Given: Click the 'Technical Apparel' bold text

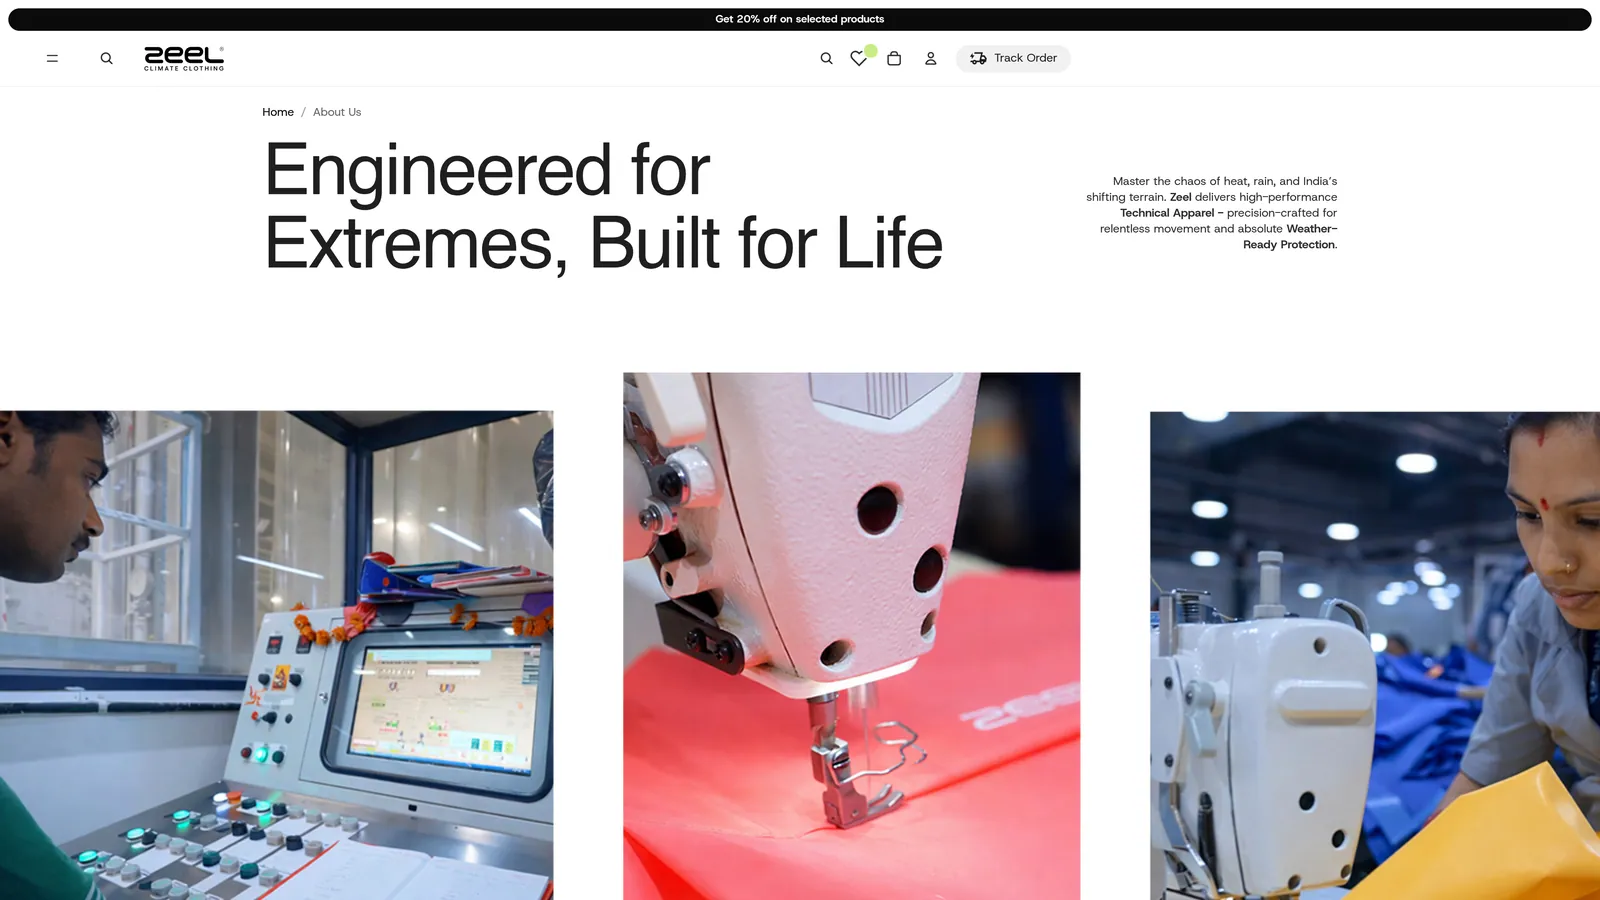Looking at the screenshot, I should pyautogui.click(x=1167, y=213).
